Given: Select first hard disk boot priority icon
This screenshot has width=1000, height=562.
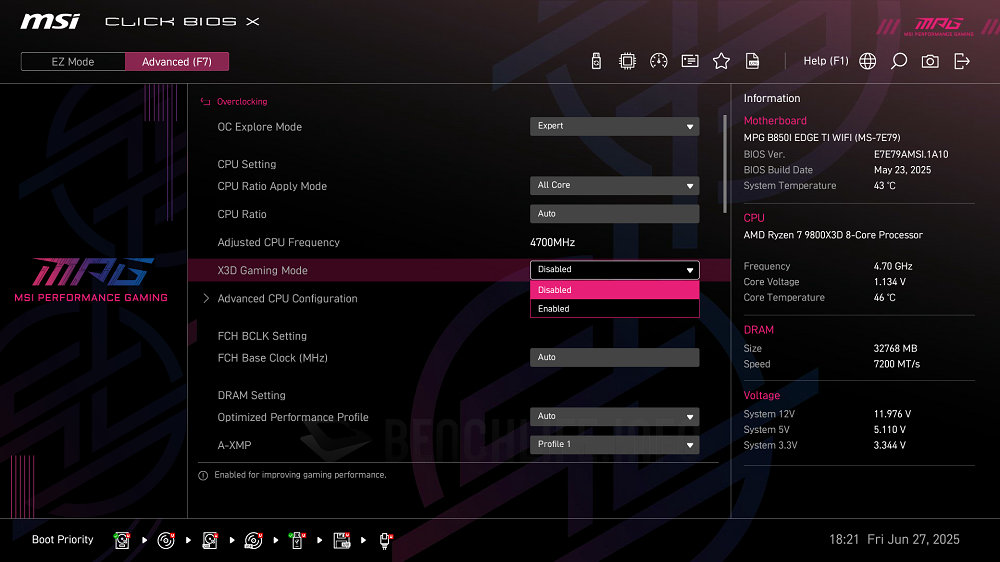Looking at the screenshot, I should tap(122, 540).
